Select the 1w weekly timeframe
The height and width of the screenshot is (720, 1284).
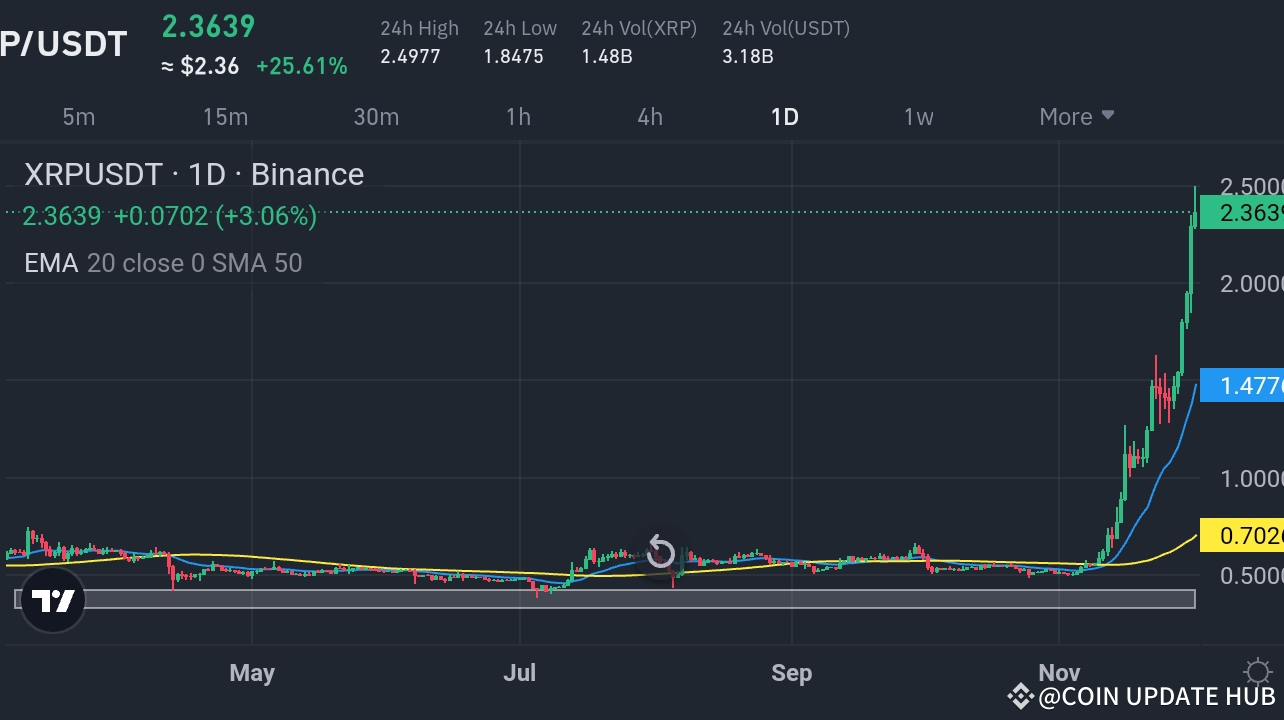point(918,116)
